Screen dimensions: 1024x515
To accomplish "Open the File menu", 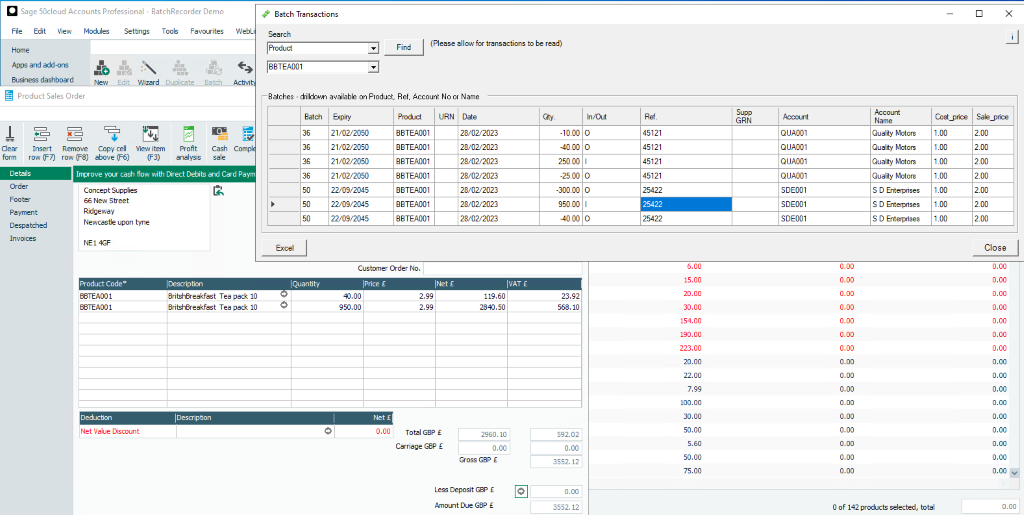I will tap(17, 31).
